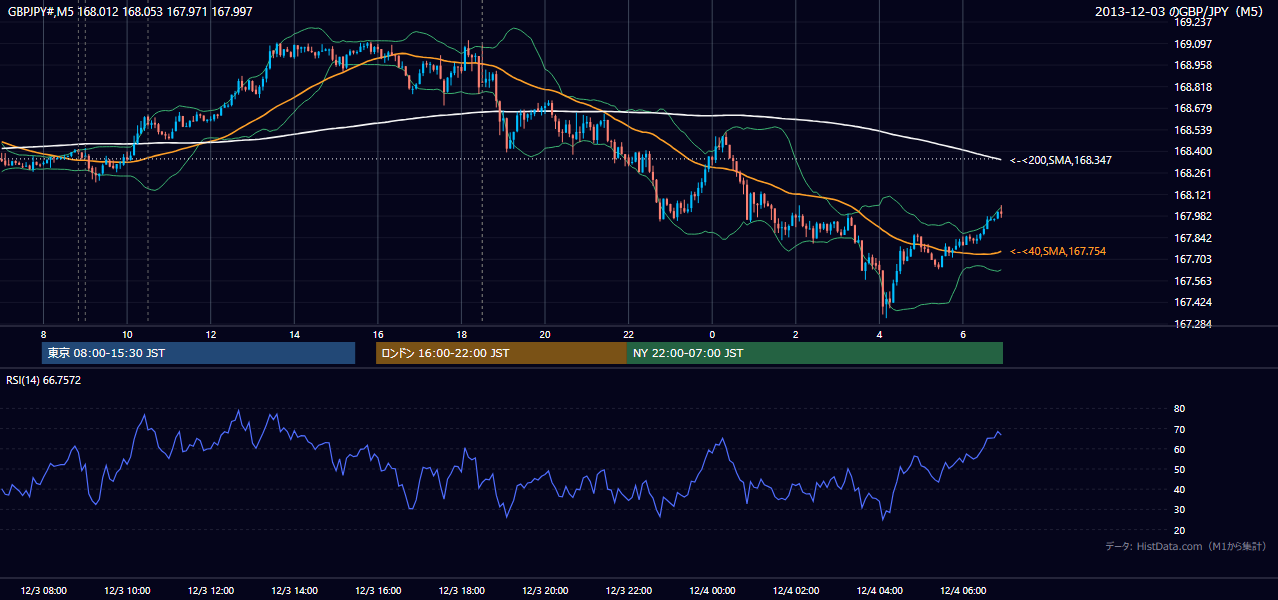
Task: Click the 12/3 16:00 time axis label
Action: point(378,591)
